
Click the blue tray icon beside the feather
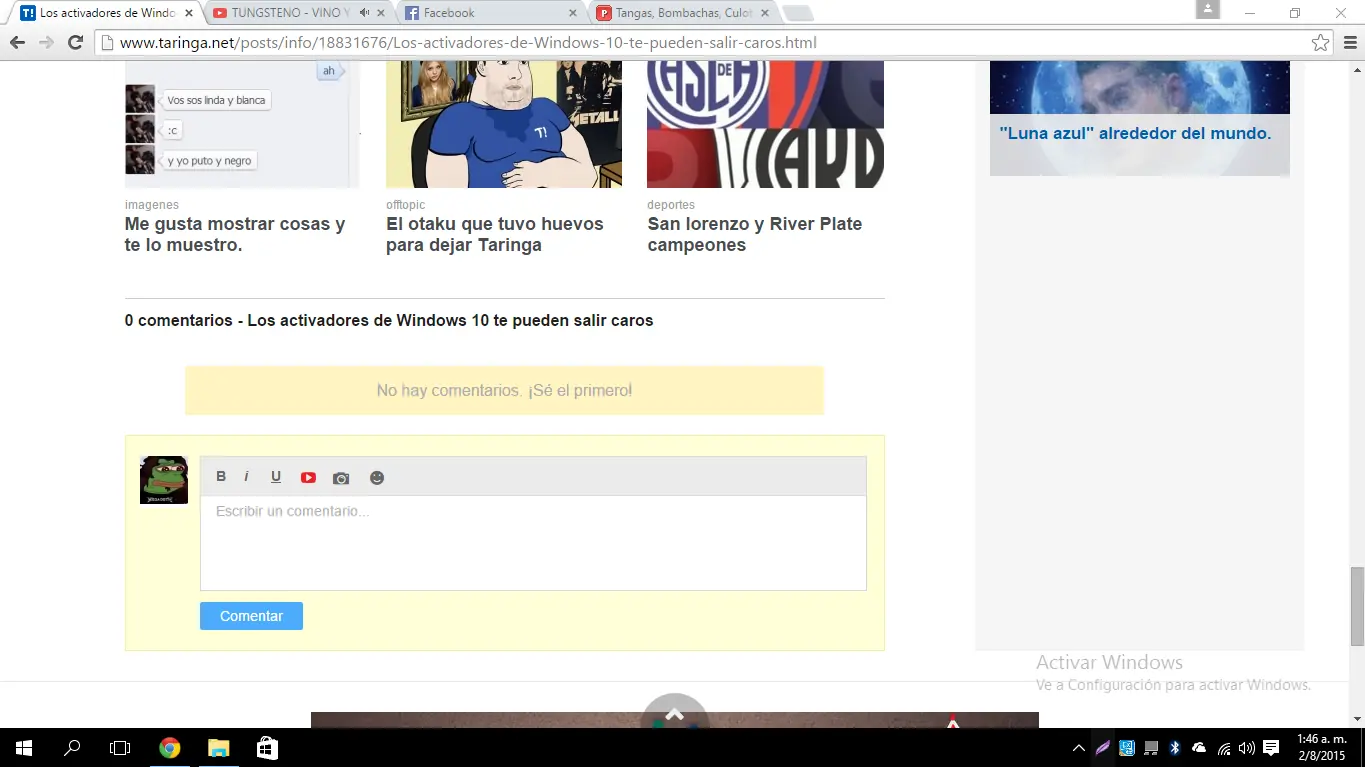coord(1127,748)
